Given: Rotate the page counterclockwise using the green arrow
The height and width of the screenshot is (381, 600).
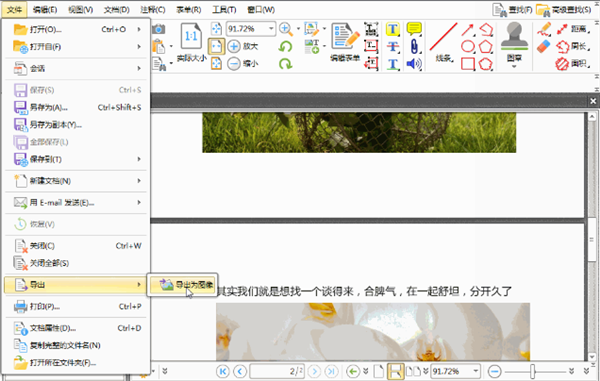Looking at the screenshot, I should [285, 47].
